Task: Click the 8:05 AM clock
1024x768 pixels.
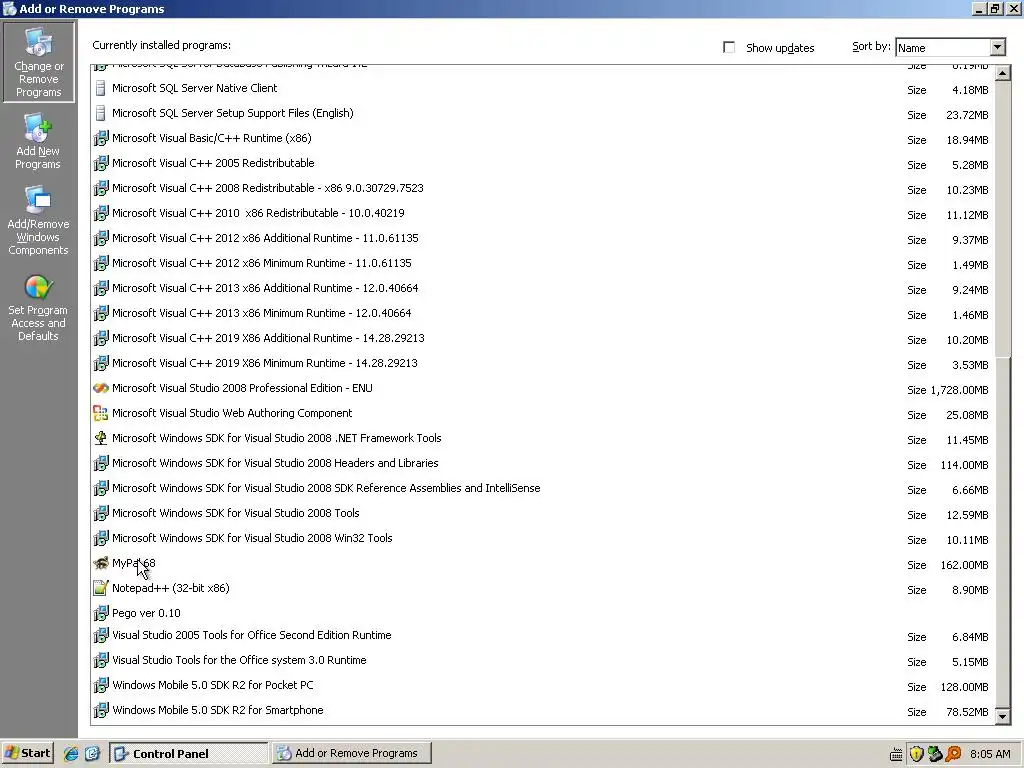Action: coord(990,754)
